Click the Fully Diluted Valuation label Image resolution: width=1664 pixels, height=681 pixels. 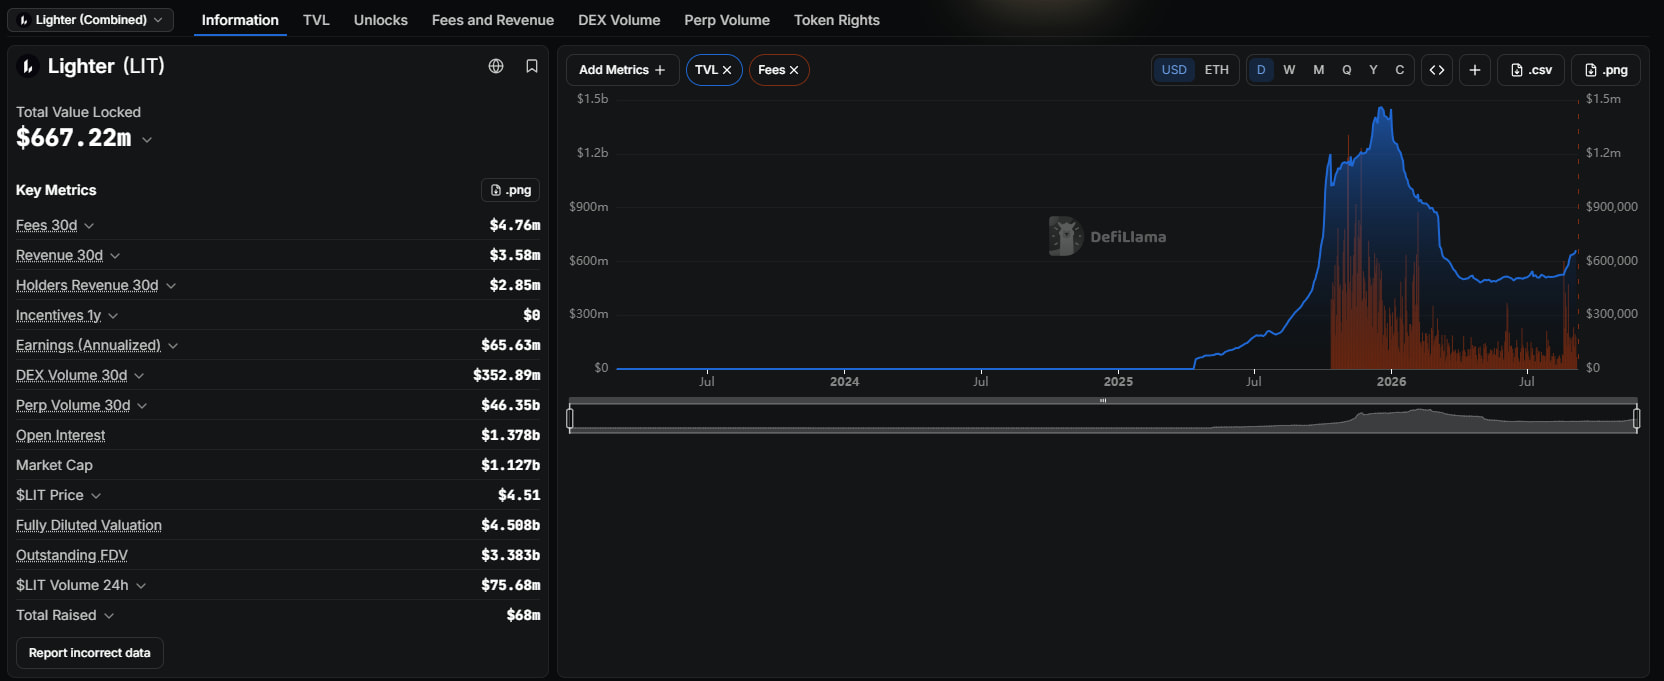[89, 525]
